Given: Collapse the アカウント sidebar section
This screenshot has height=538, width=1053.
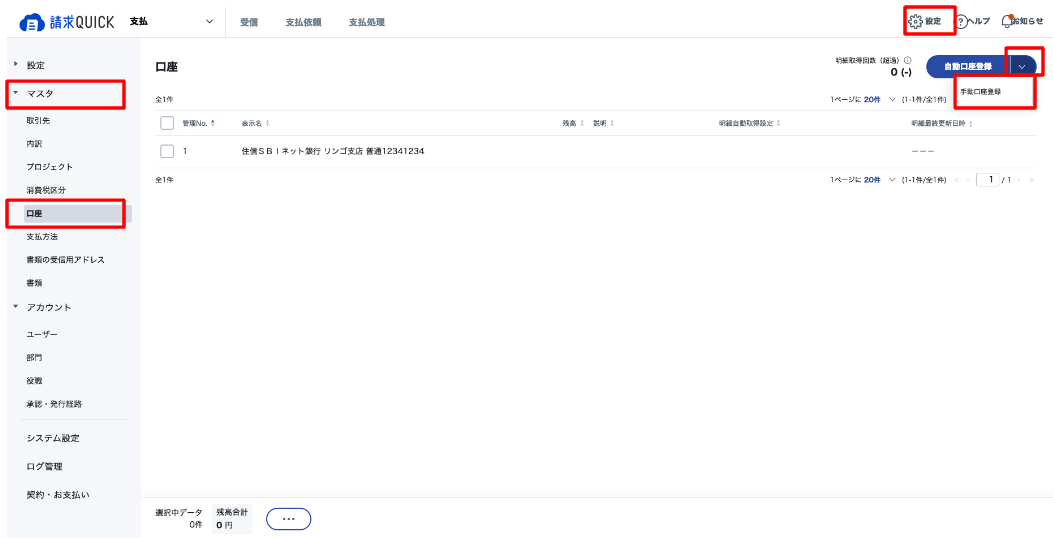Looking at the screenshot, I should [x=16, y=307].
